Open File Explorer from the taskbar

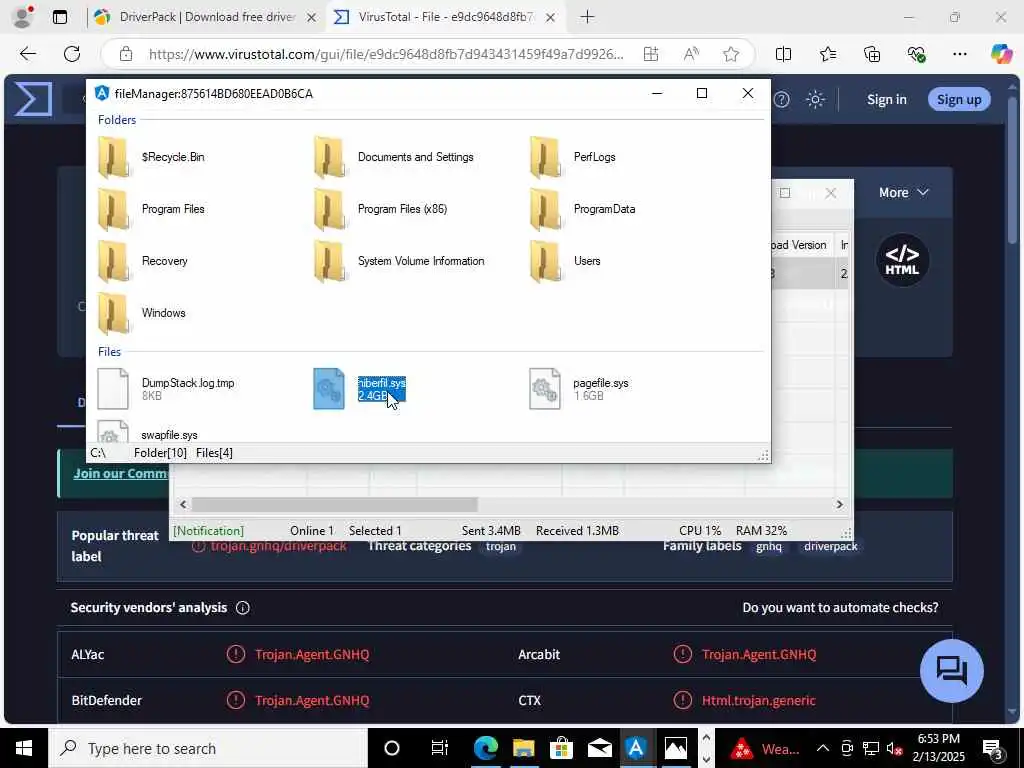coord(523,748)
